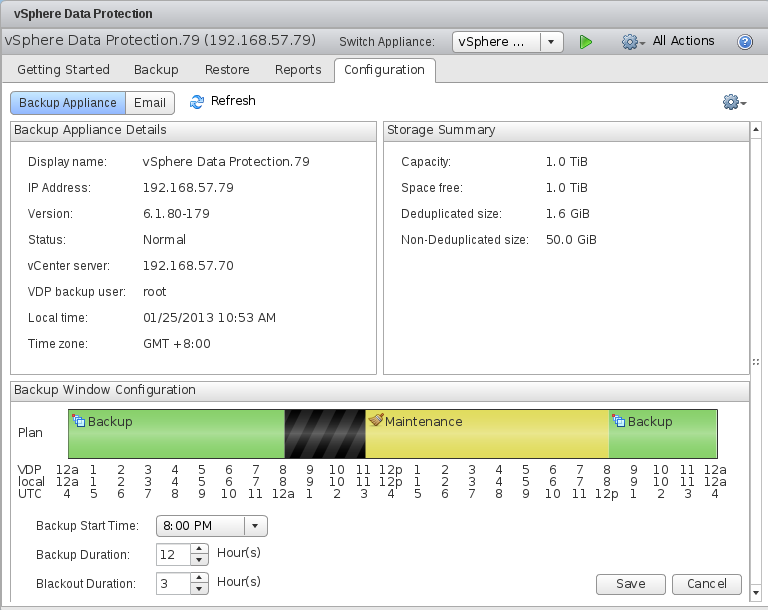Click the green play arrow icon

pyautogui.click(x=585, y=42)
